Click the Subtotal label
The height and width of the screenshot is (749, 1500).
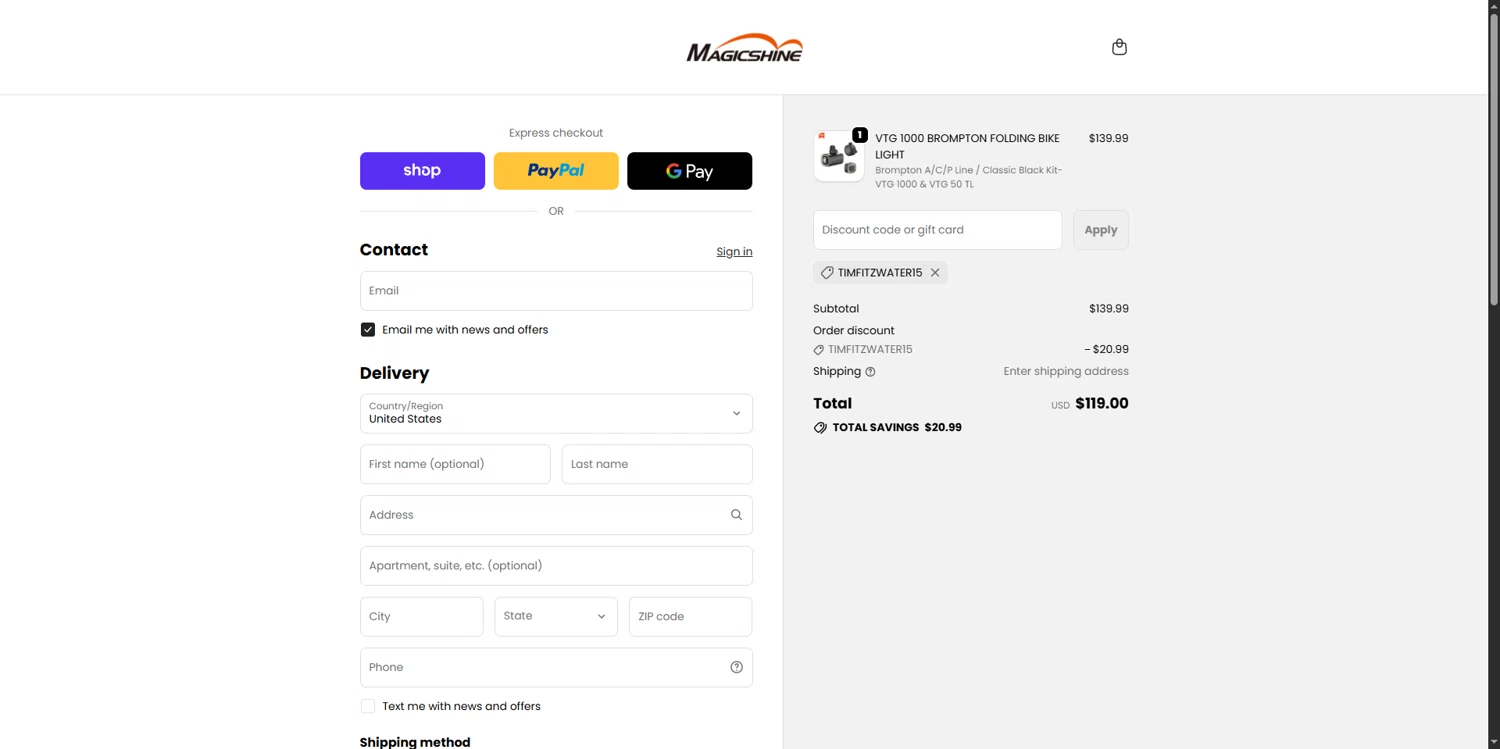pyautogui.click(x=836, y=309)
